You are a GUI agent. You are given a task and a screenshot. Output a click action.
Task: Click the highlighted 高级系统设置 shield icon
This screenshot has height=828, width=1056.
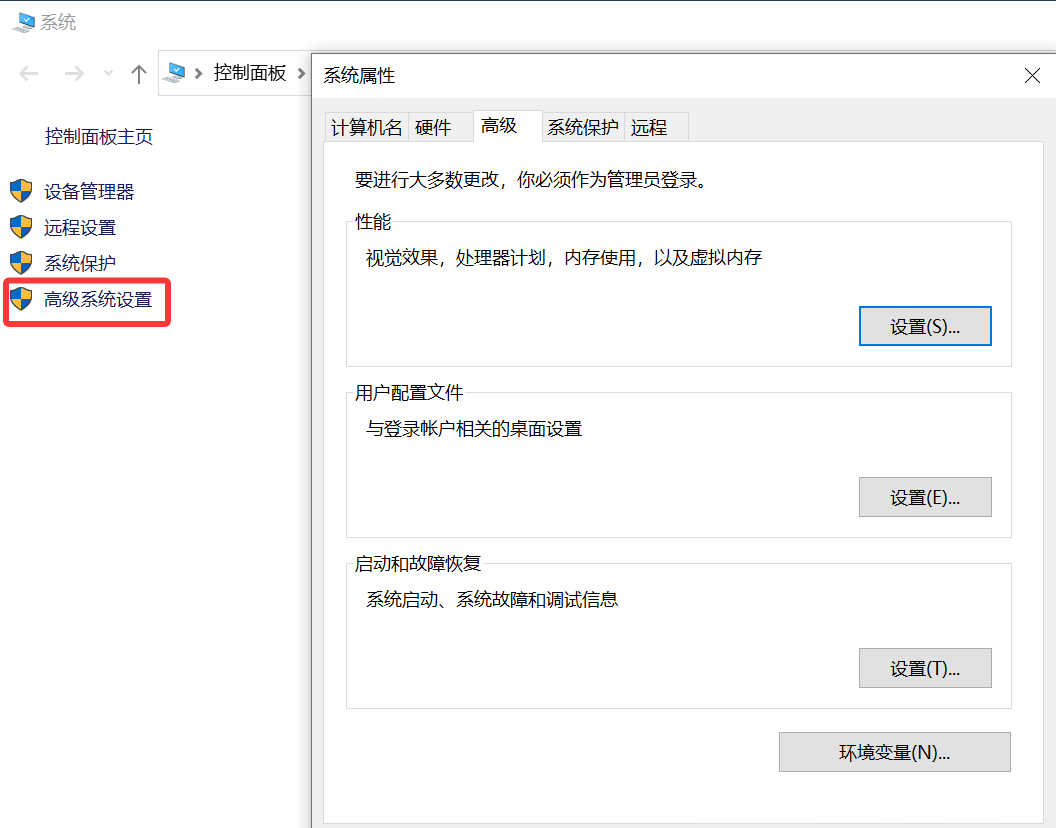tap(22, 299)
